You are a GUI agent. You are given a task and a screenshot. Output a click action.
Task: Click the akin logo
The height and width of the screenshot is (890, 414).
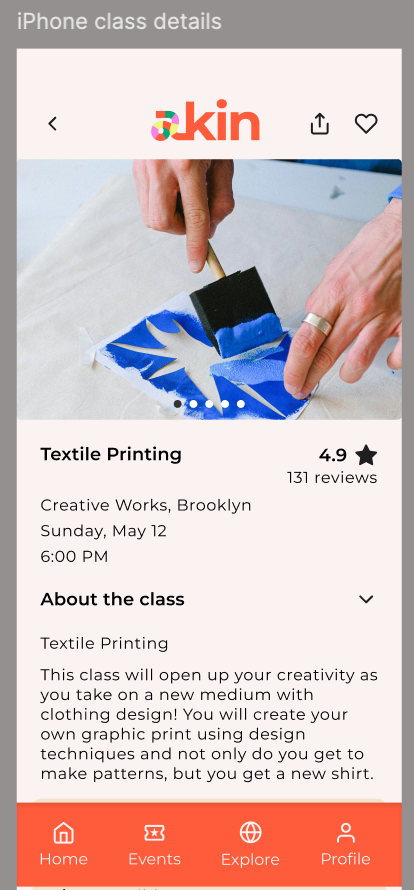[x=205, y=120]
